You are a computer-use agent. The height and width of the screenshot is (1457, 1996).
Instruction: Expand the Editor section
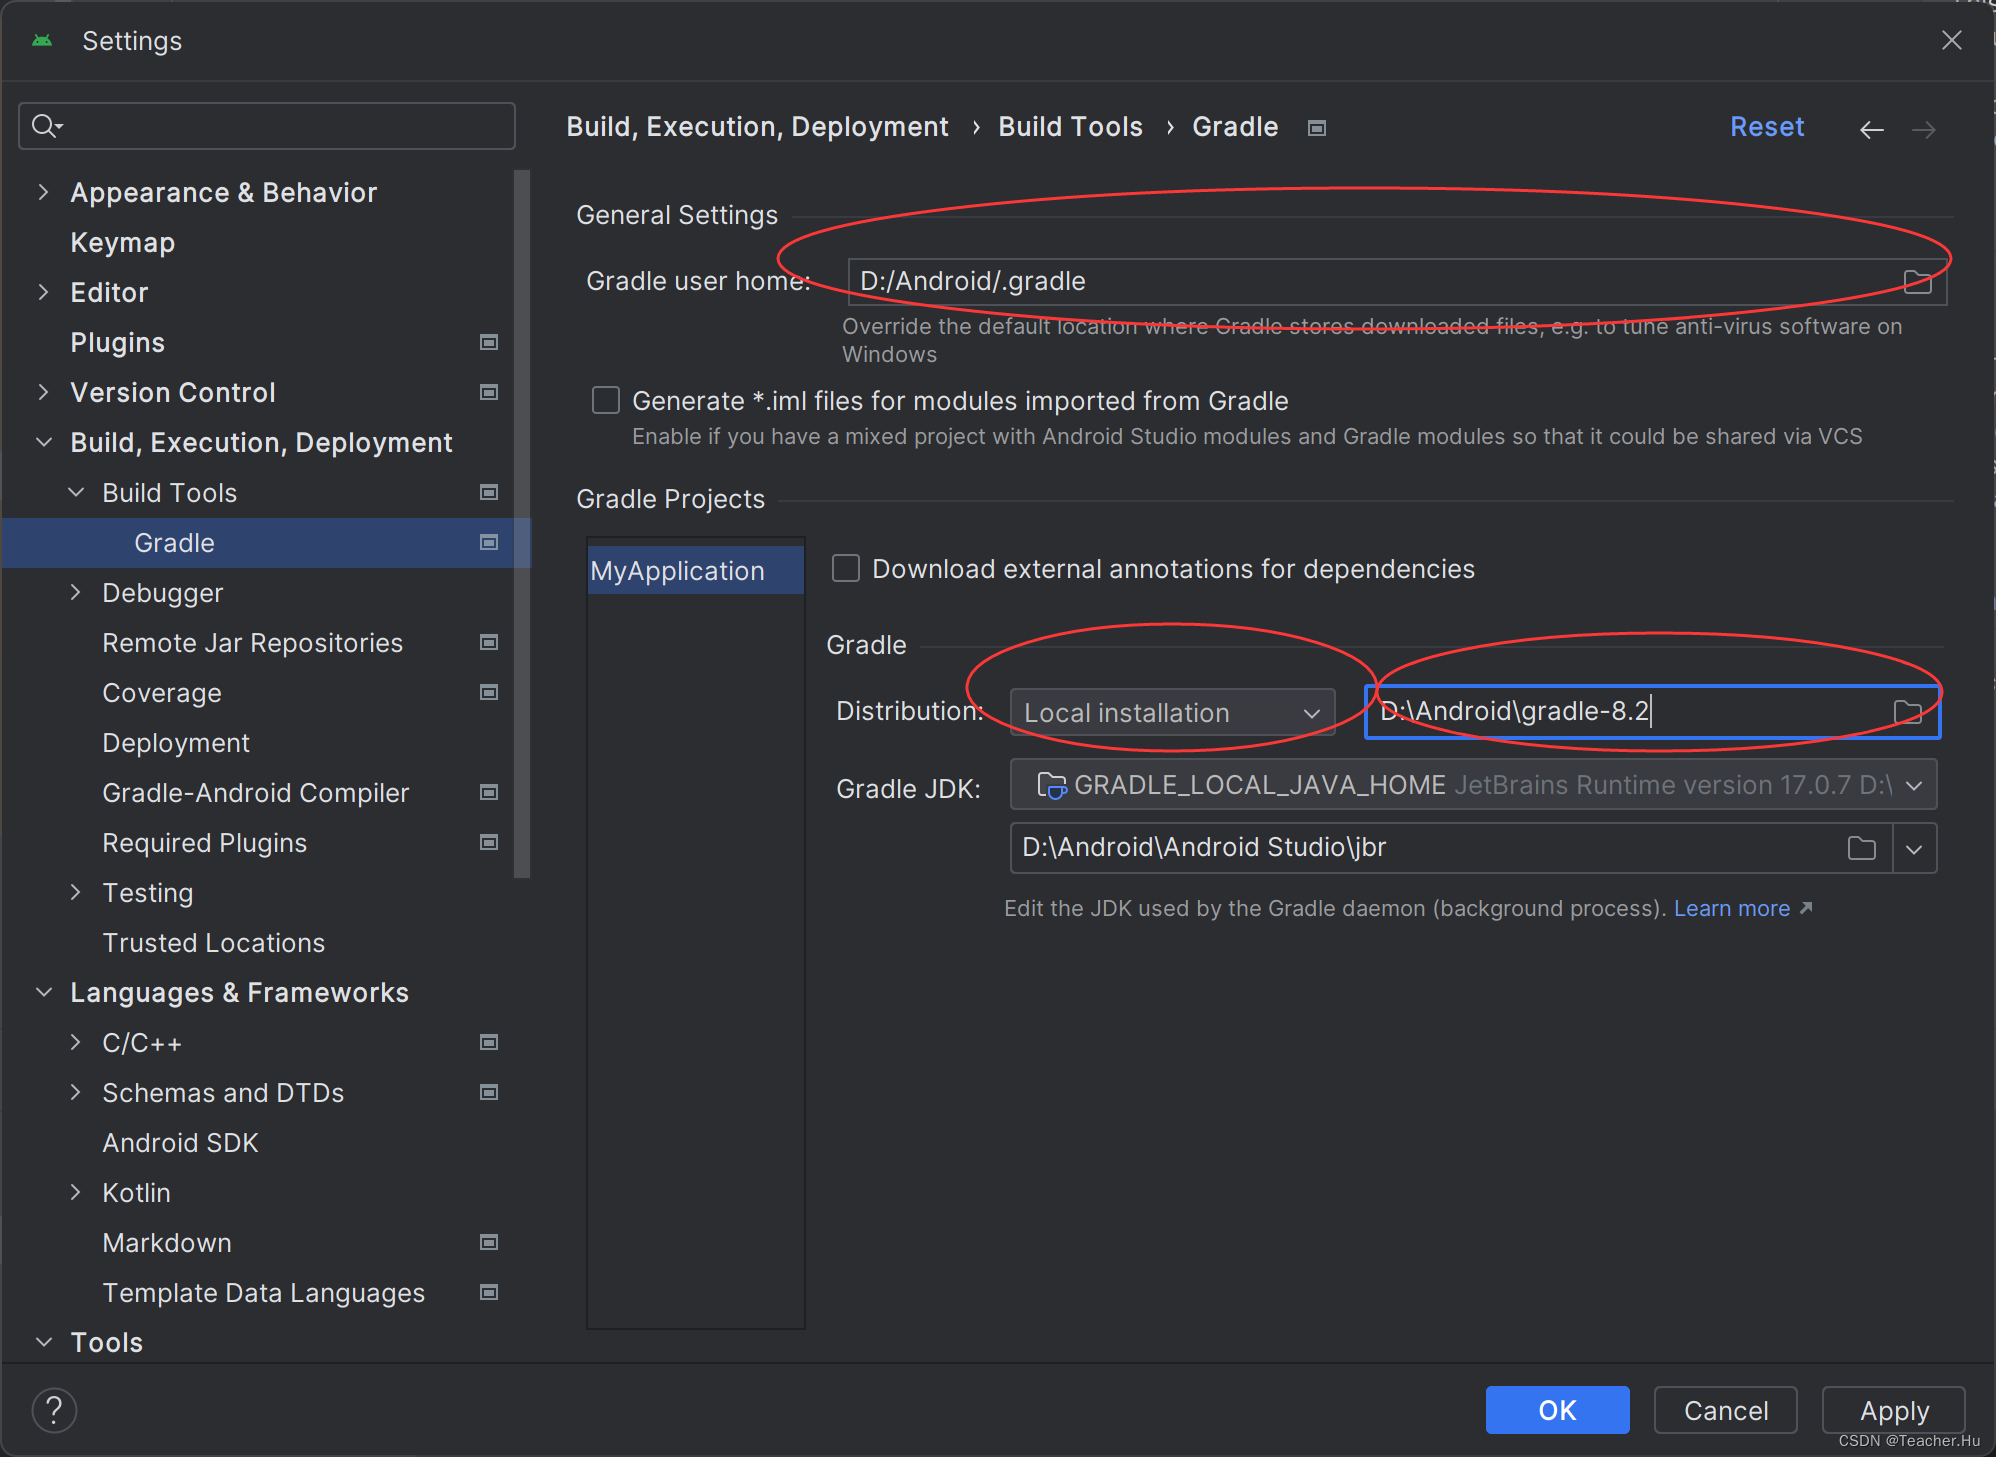(43, 292)
